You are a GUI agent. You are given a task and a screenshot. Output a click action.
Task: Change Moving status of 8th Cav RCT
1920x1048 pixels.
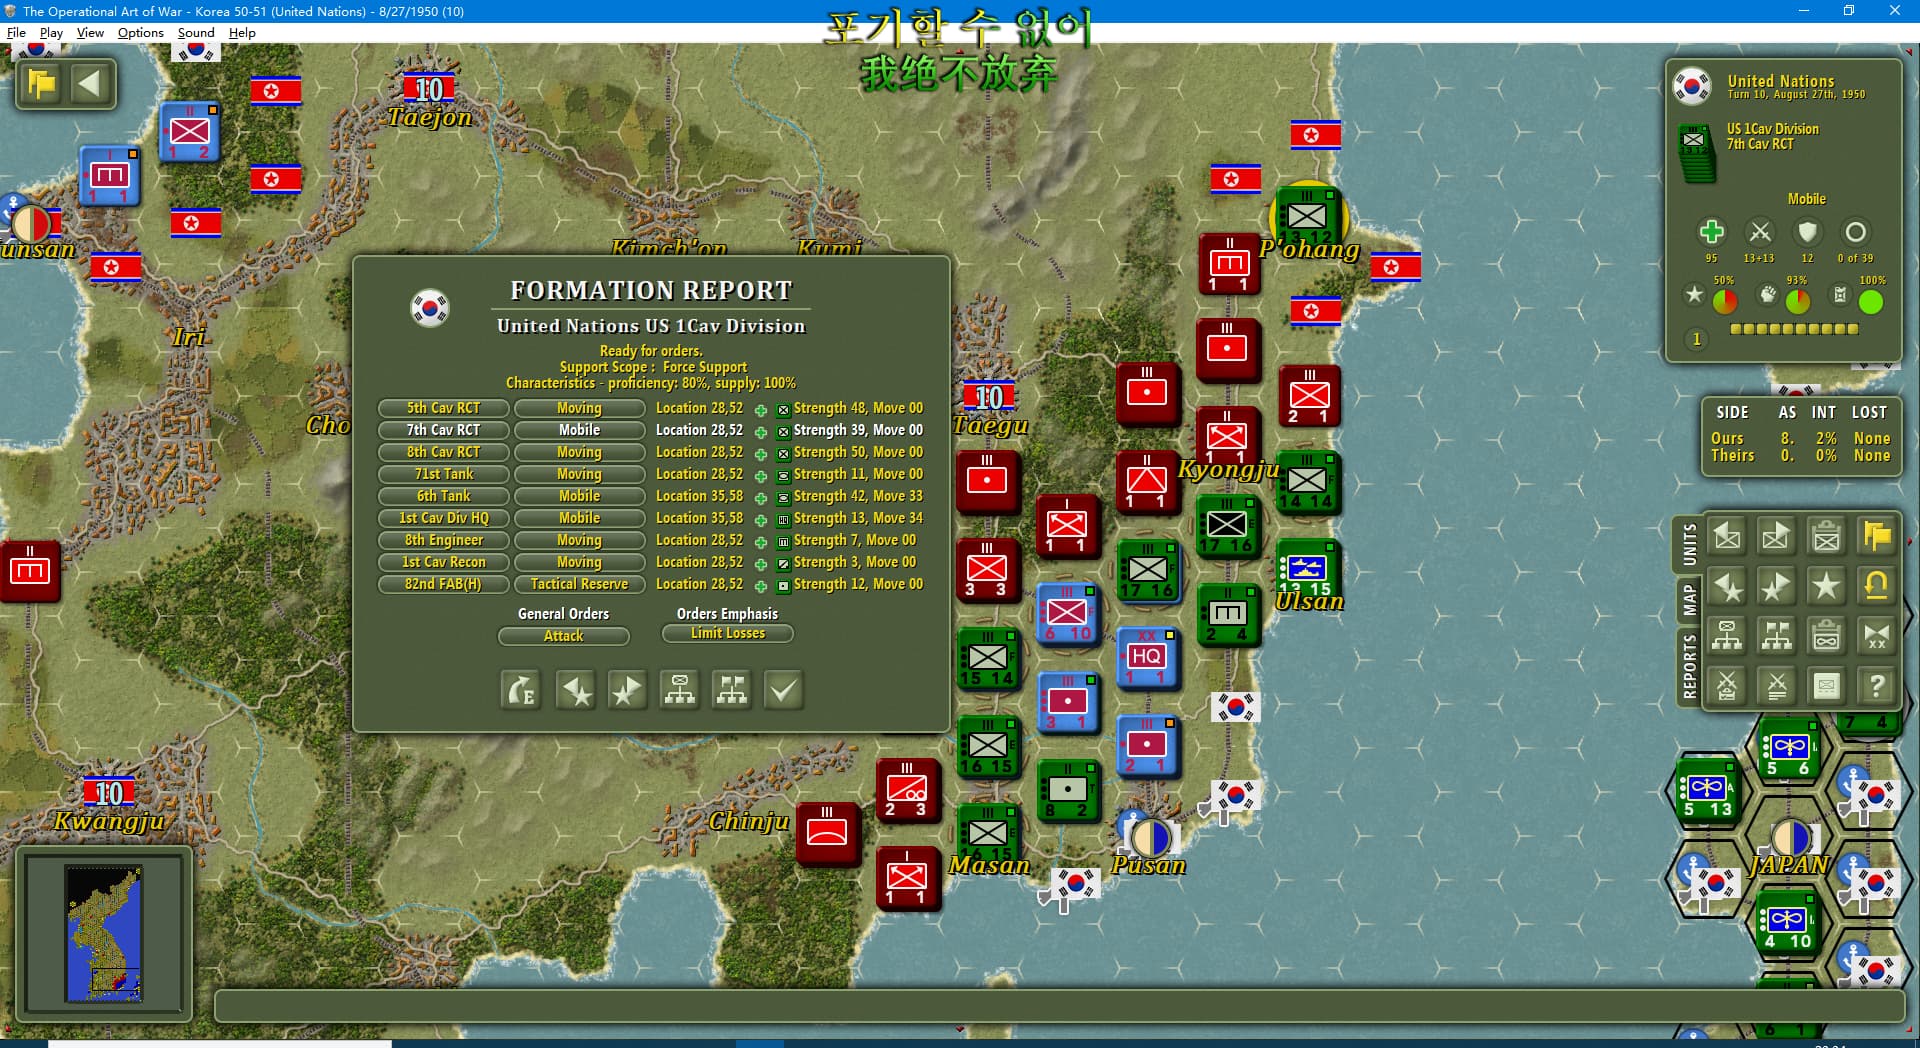[x=579, y=452]
